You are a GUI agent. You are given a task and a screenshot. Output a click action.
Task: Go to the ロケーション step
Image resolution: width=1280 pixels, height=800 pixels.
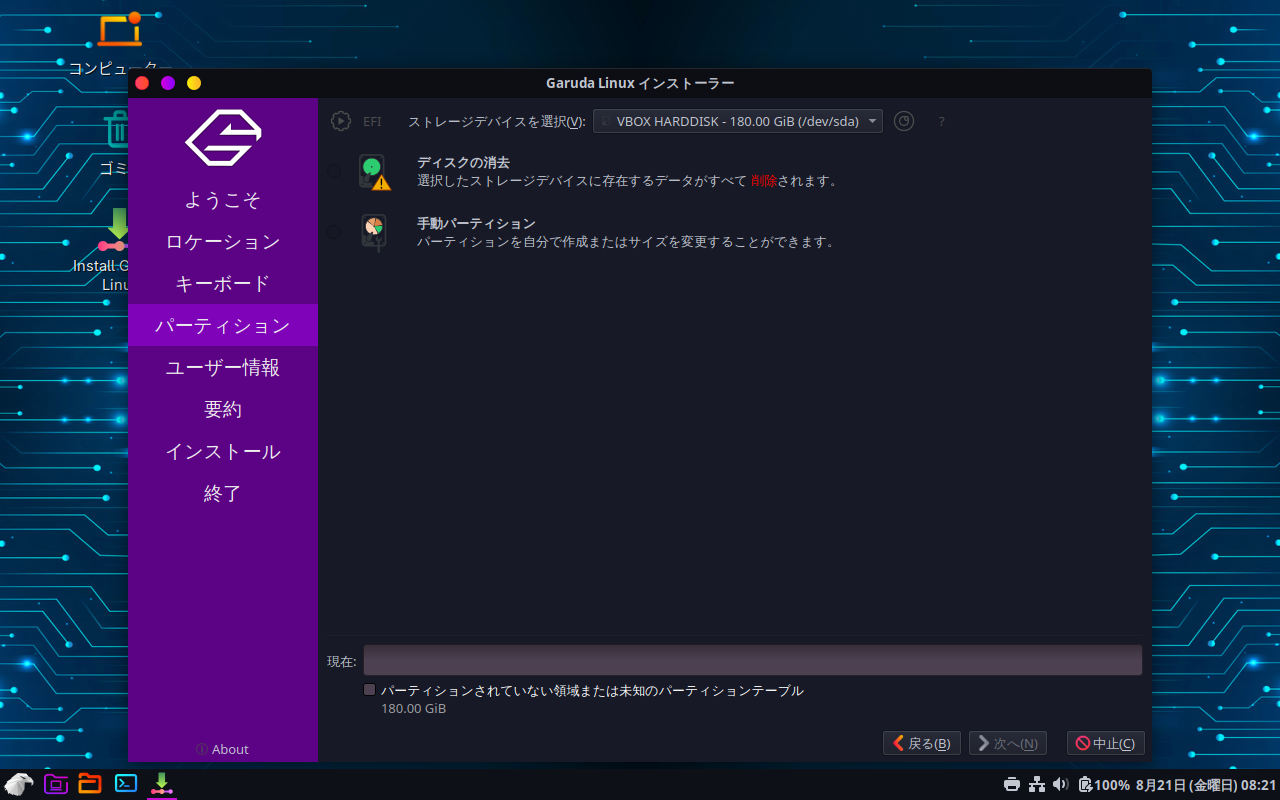pos(223,242)
